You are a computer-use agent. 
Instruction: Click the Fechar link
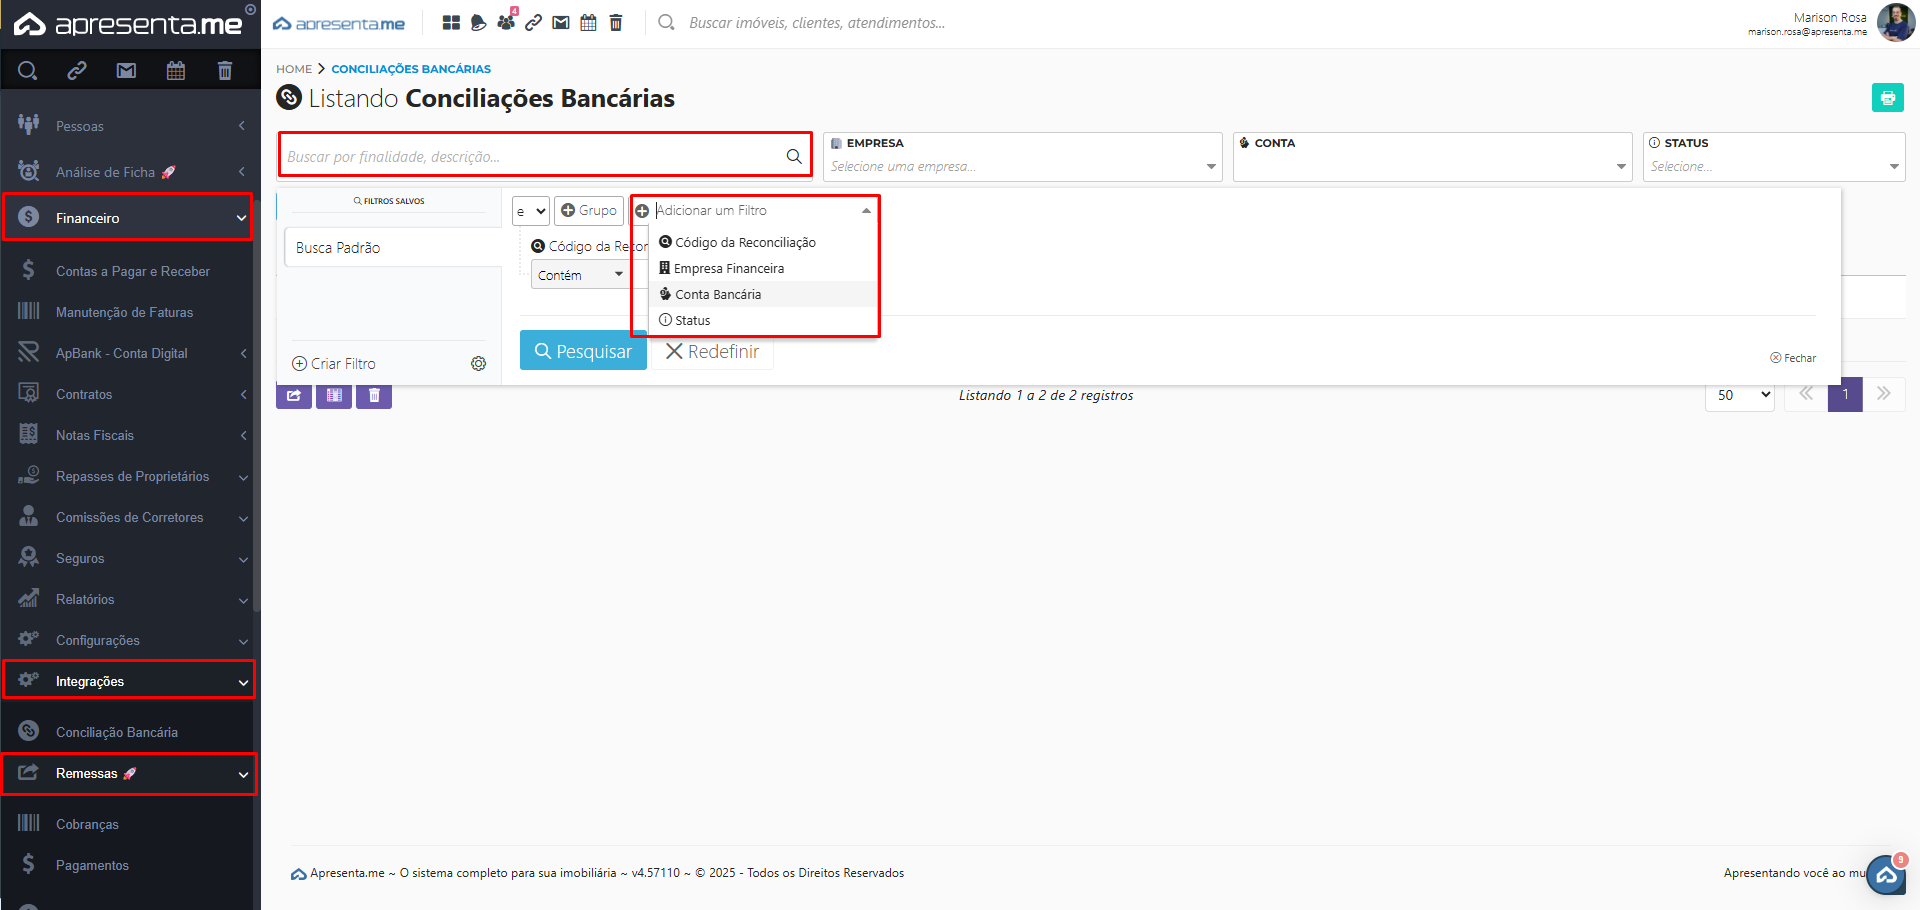1794,358
